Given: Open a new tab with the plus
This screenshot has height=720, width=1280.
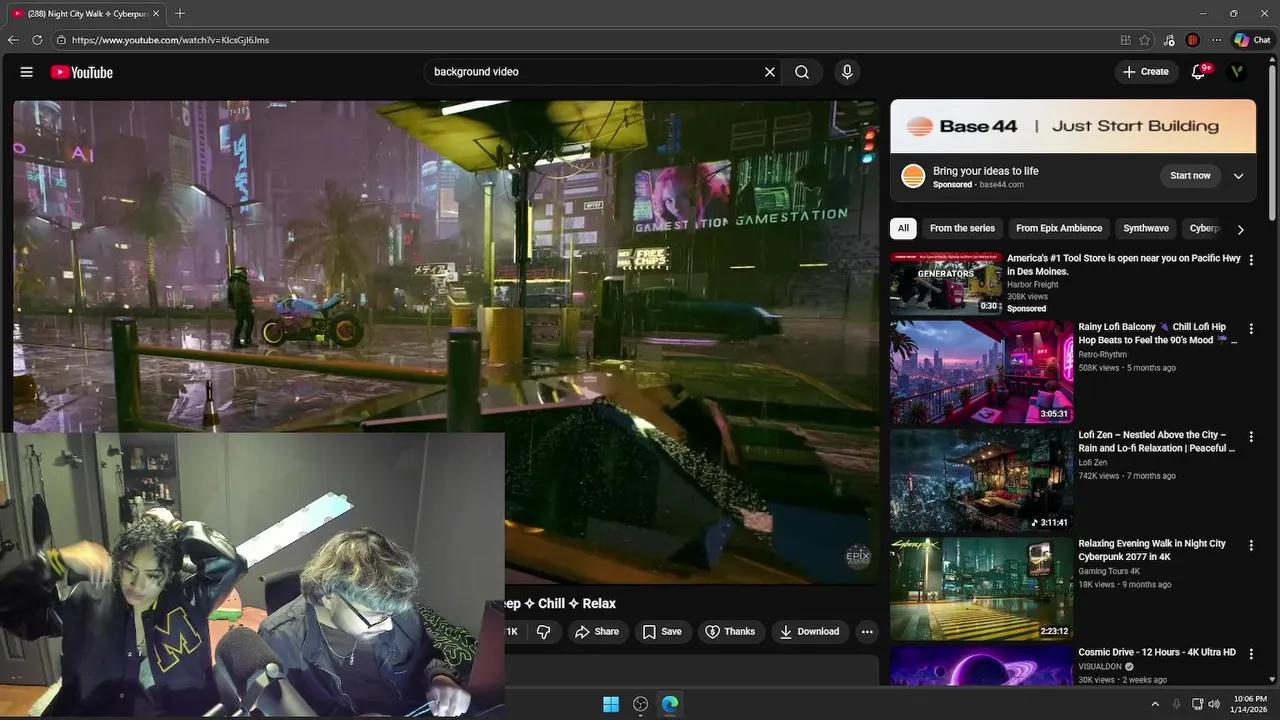Looking at the screenshot, I should 180,14.
